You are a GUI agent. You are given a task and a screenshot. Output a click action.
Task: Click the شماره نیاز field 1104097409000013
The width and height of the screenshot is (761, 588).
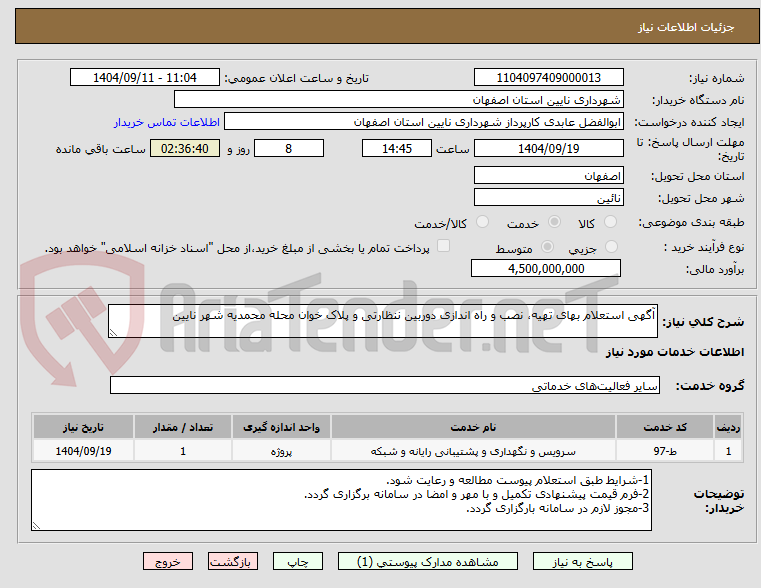(548, 78)
